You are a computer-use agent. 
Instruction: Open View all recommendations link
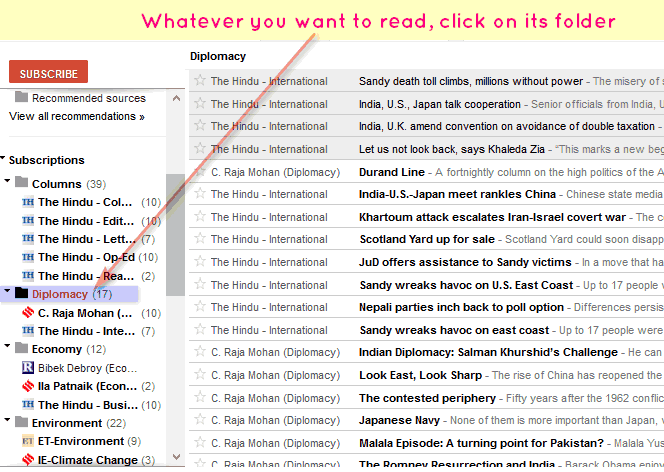(x=77, y=116)
